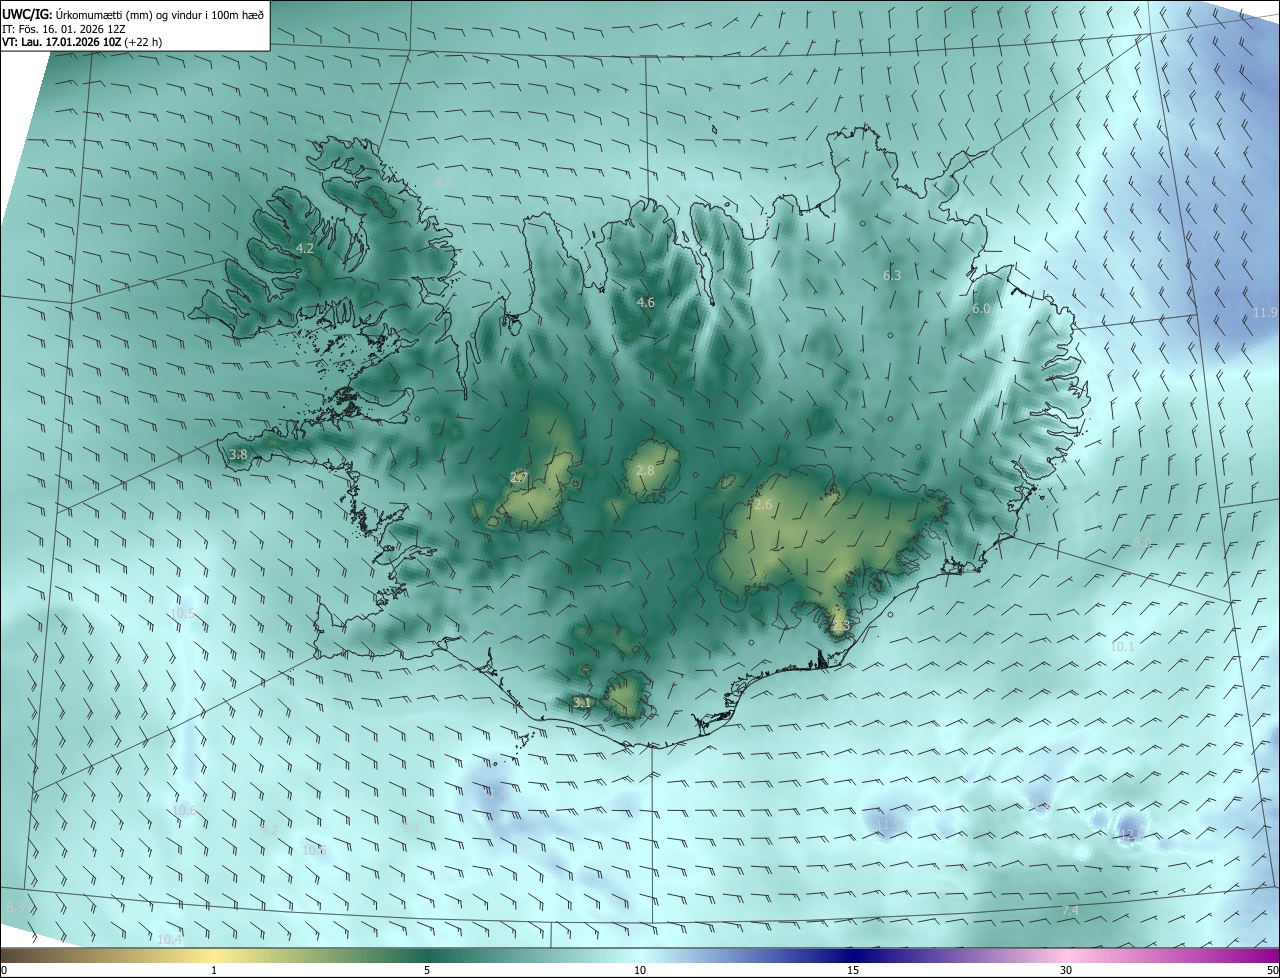1280x978 pixels.
Task: Click the 2.7 value on Langjökull glacier
Action: pyautogui.click(x=518, y=478)
